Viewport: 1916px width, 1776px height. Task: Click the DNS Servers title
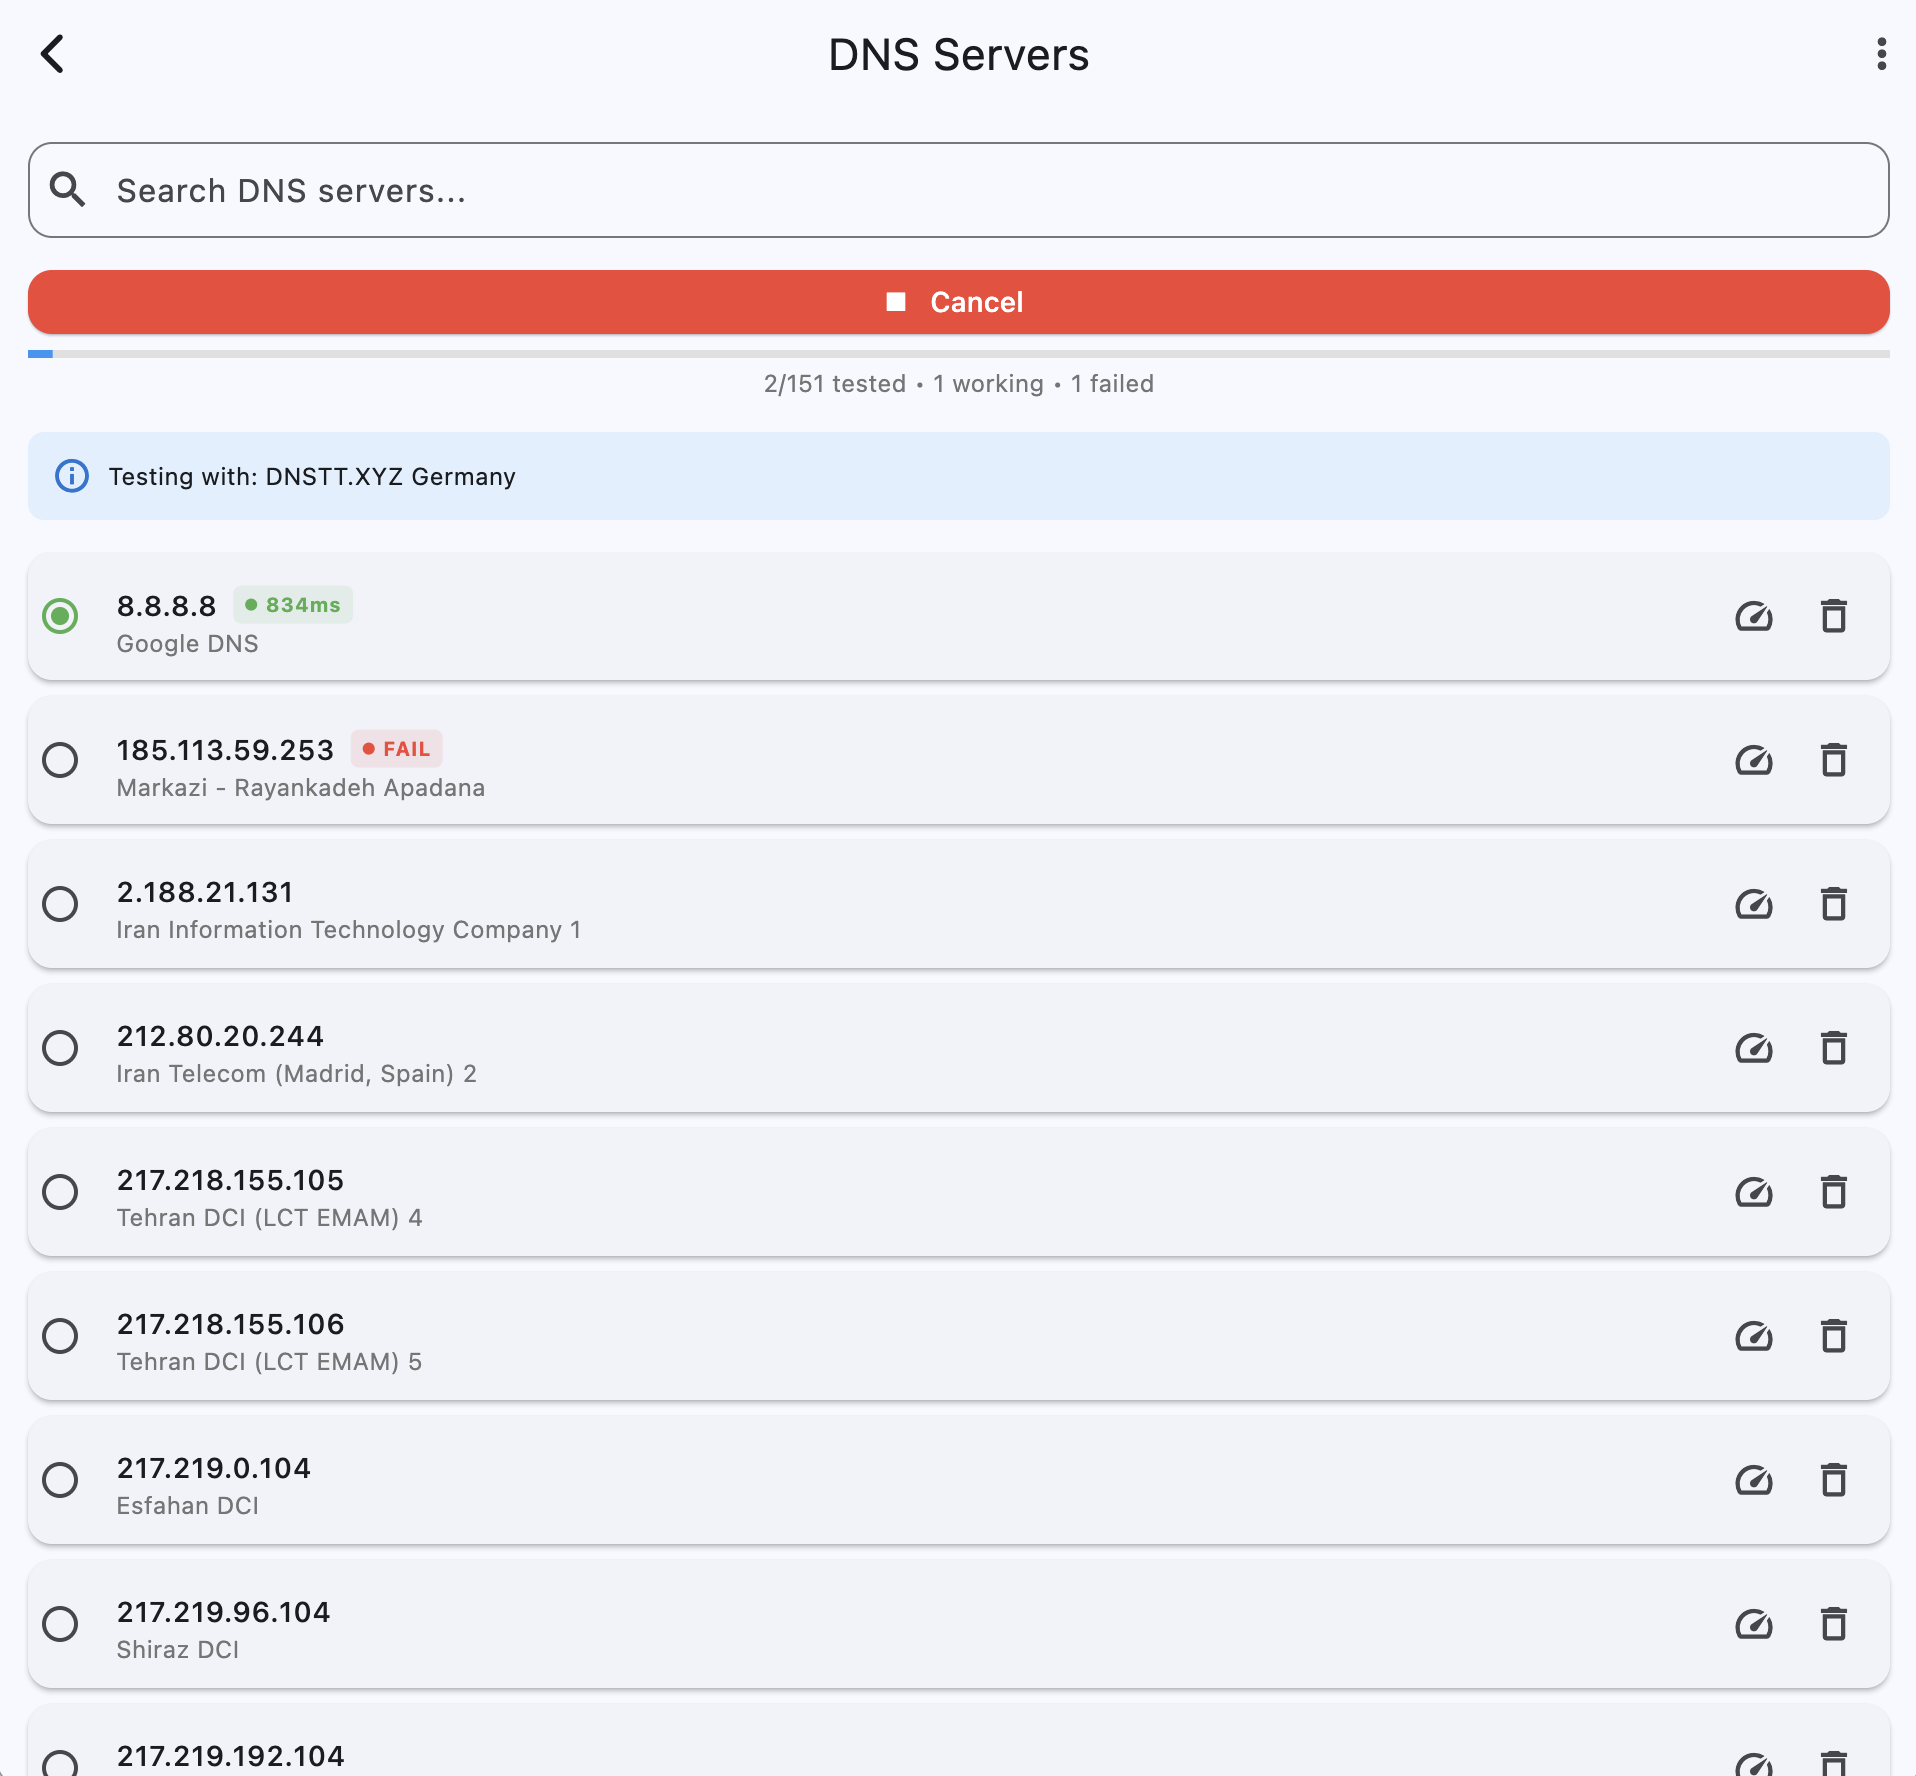(x=958, y=55)
